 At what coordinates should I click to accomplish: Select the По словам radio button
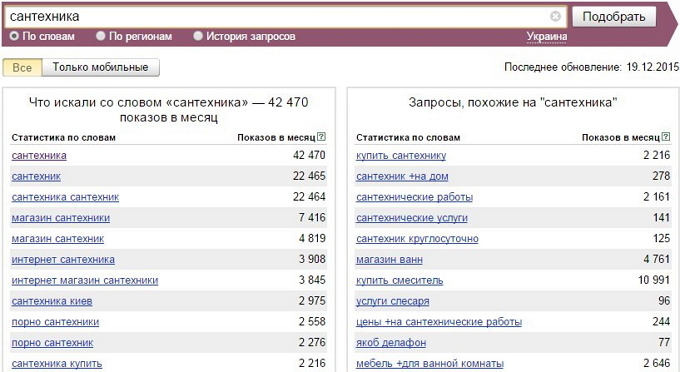14,36
